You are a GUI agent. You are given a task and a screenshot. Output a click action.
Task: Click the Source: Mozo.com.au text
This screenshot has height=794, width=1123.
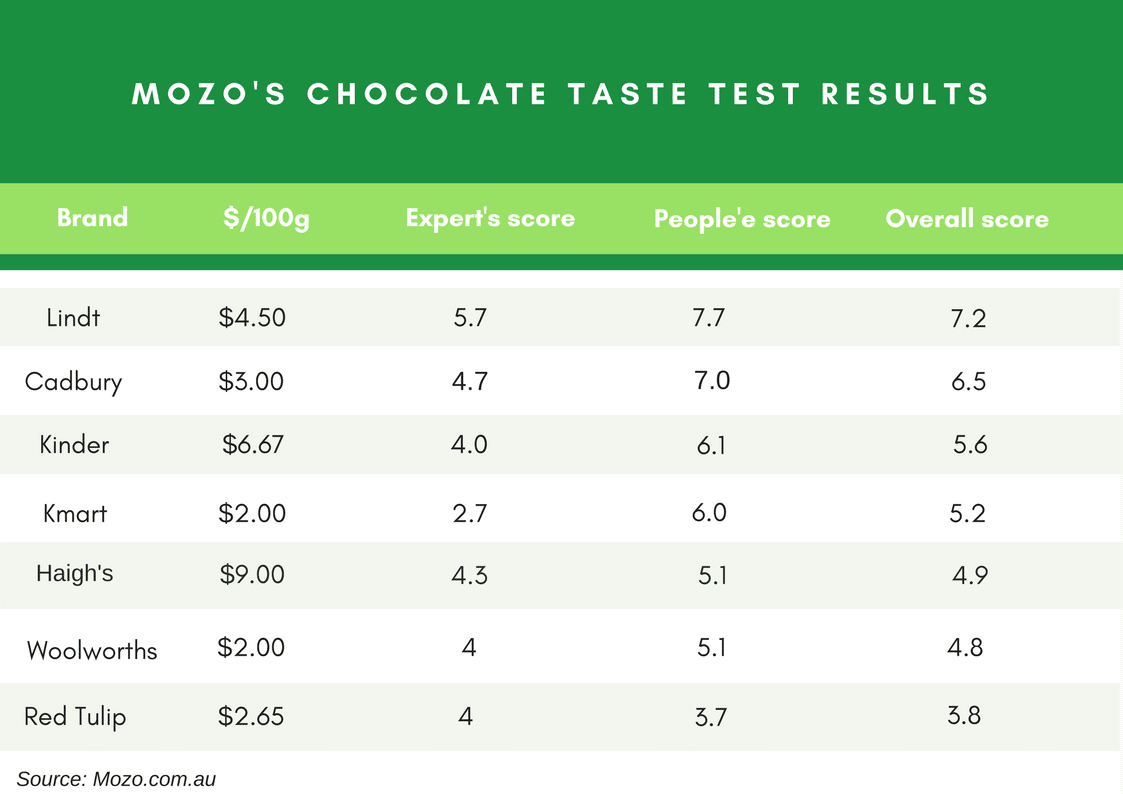pyautogui.click(x=116, y=779)
